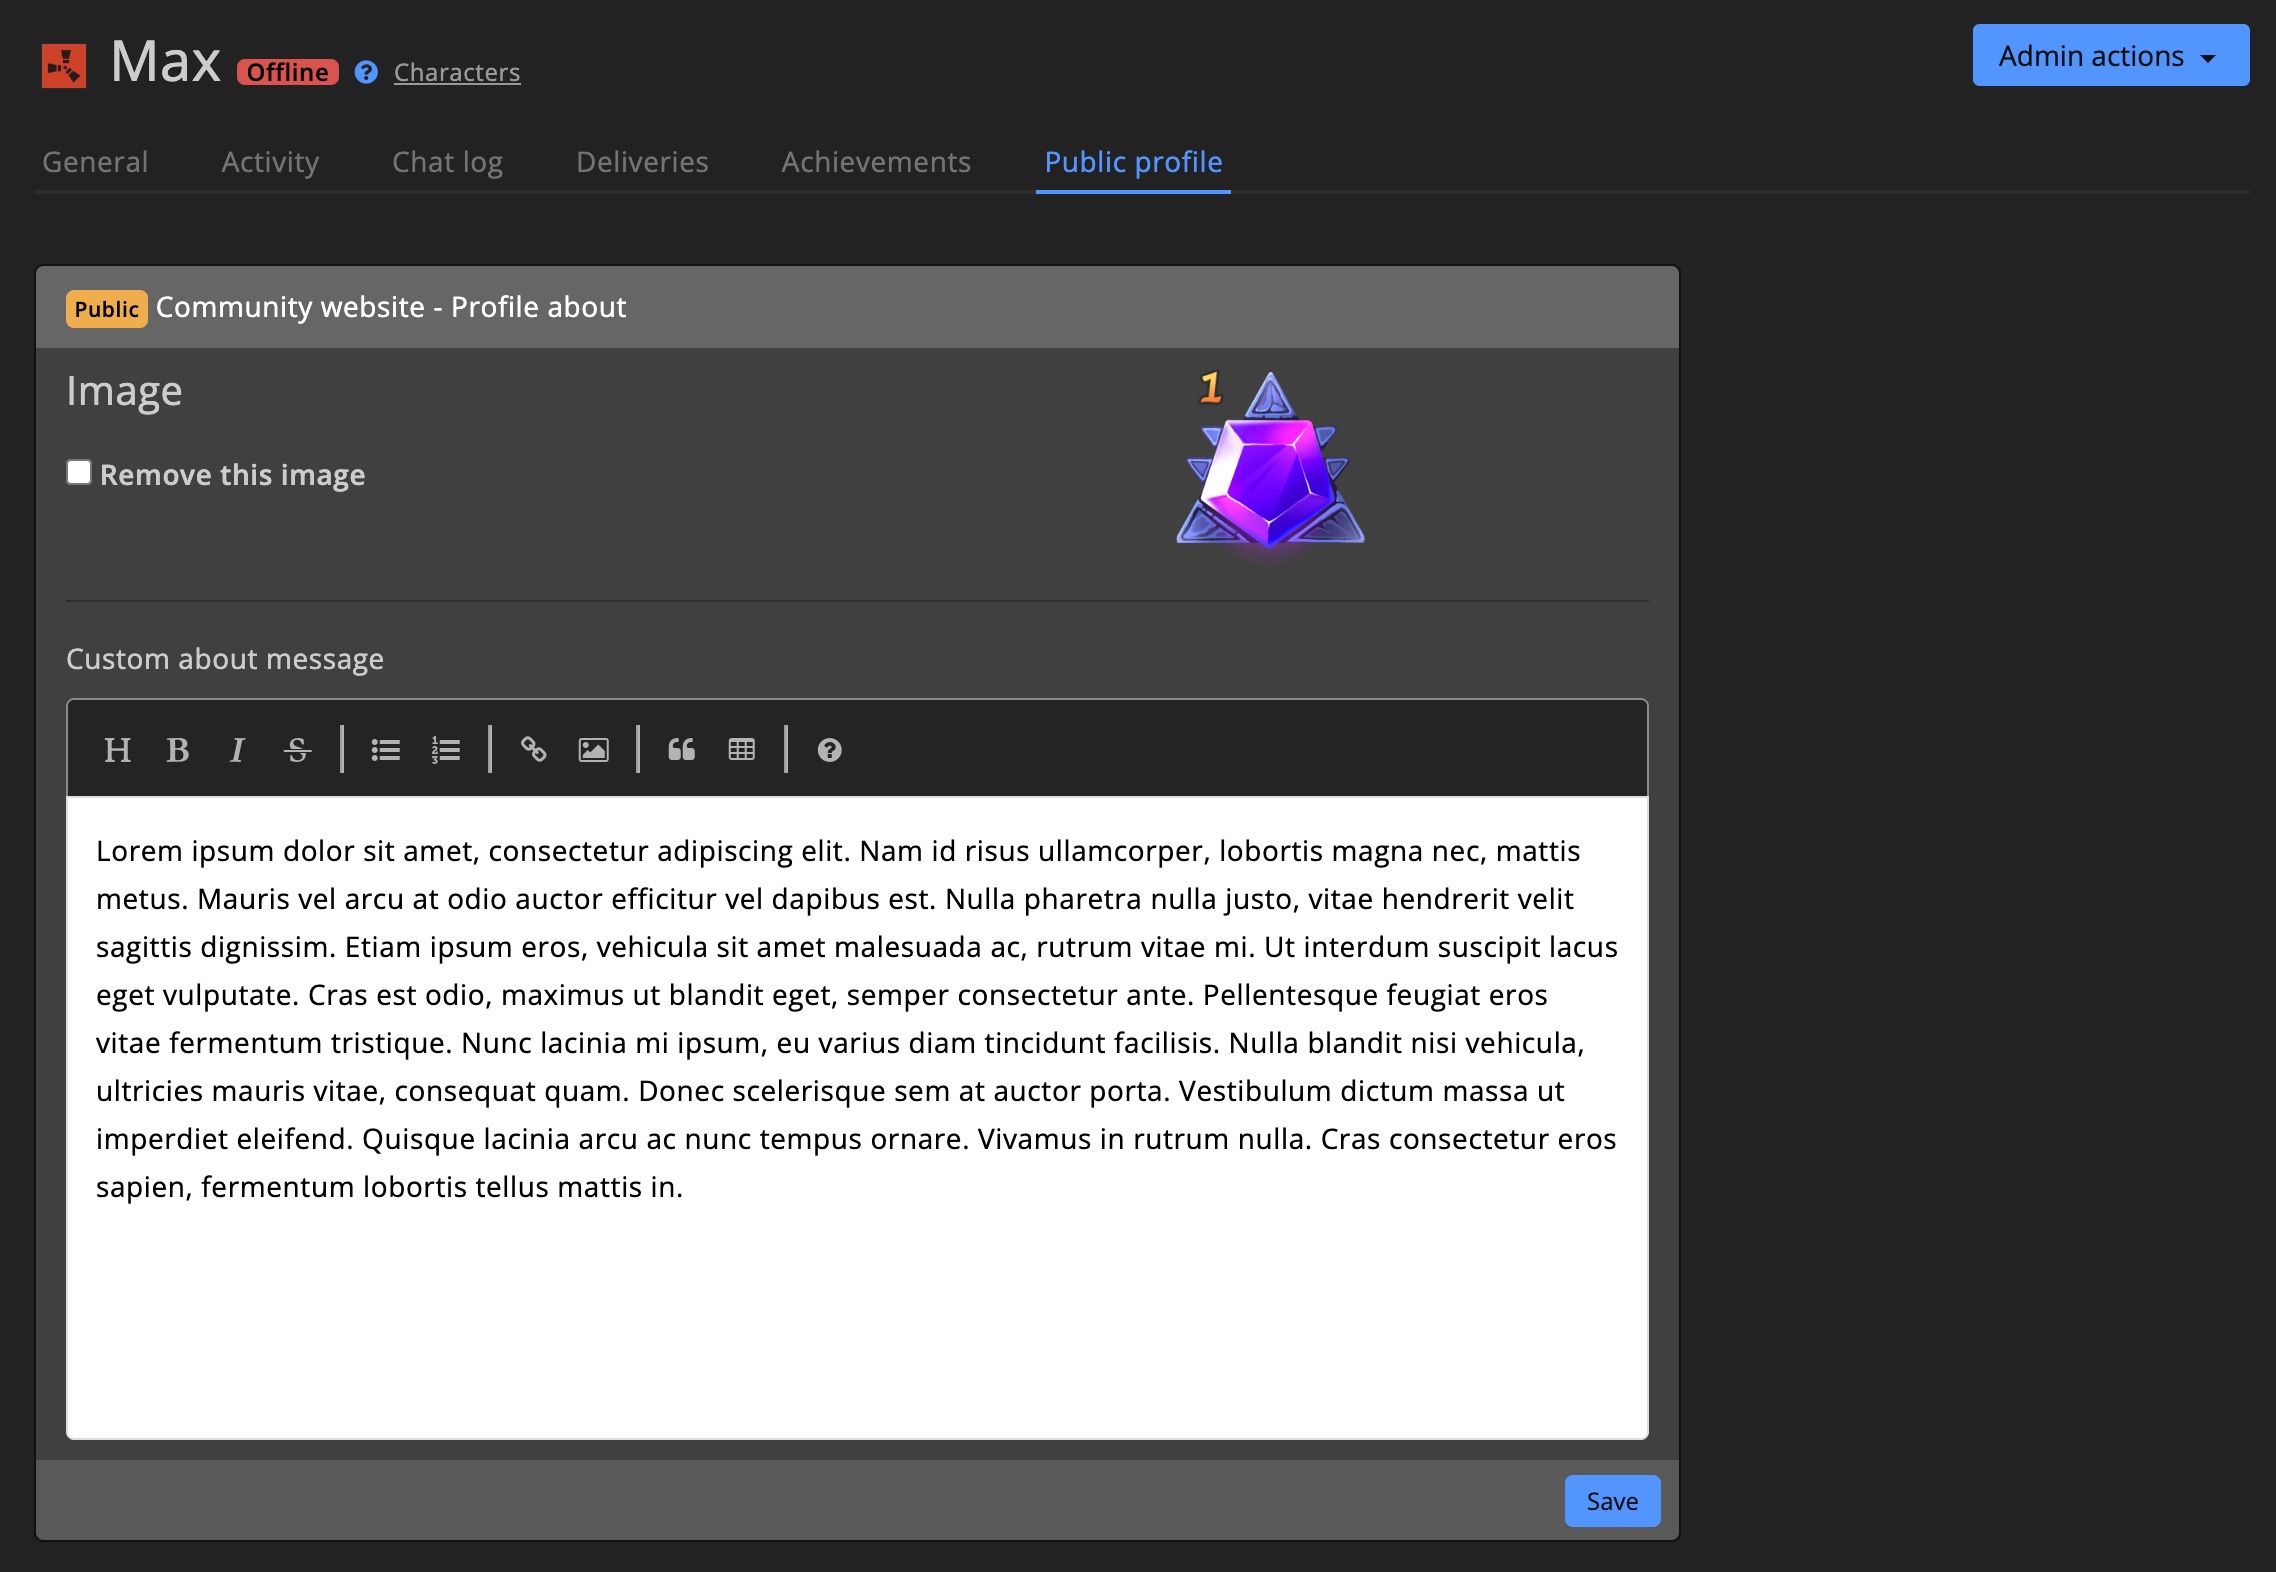The width and height of the screenshot is (2276, 1572).
Task: Switch to the Chat log tab
Action: click(447, 162)
